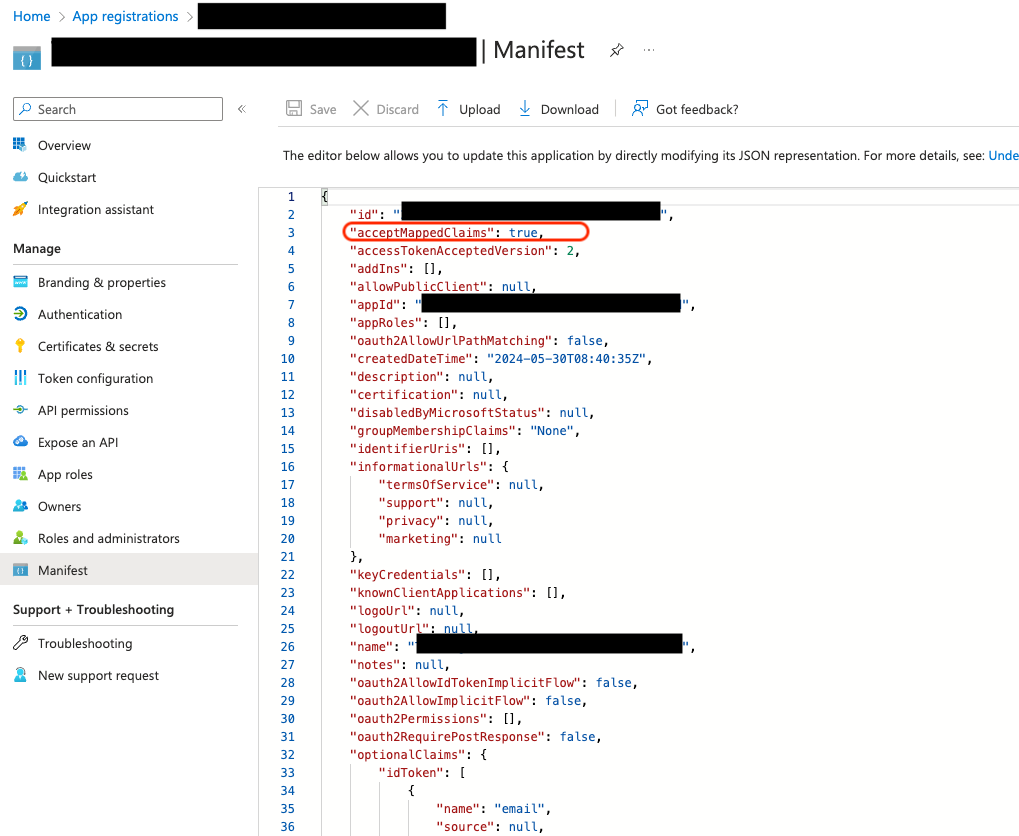Open the ellipsis more options menu
Viewport: 1019px width, 836px height.
pos(650,50)
